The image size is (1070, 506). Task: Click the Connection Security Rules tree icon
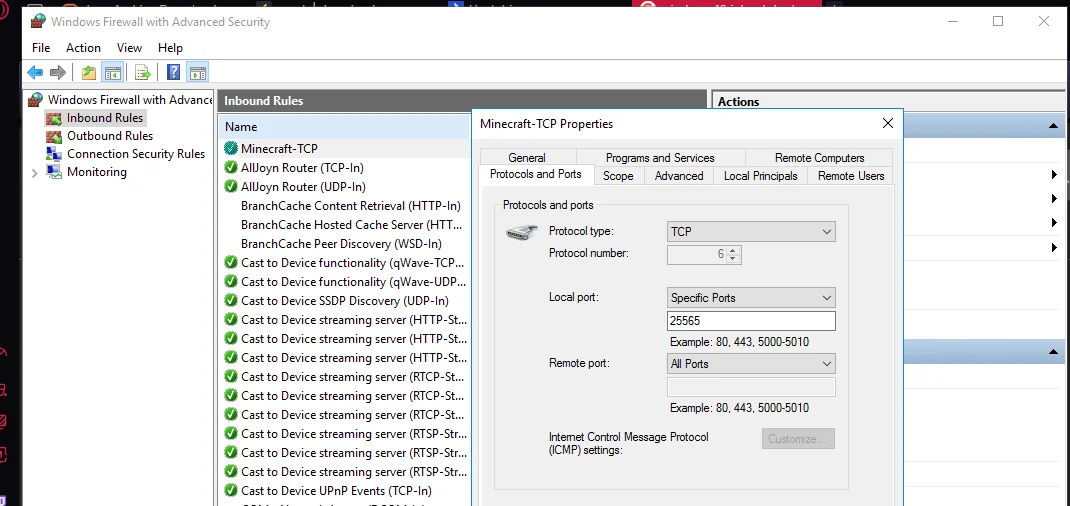pos(54,153)
